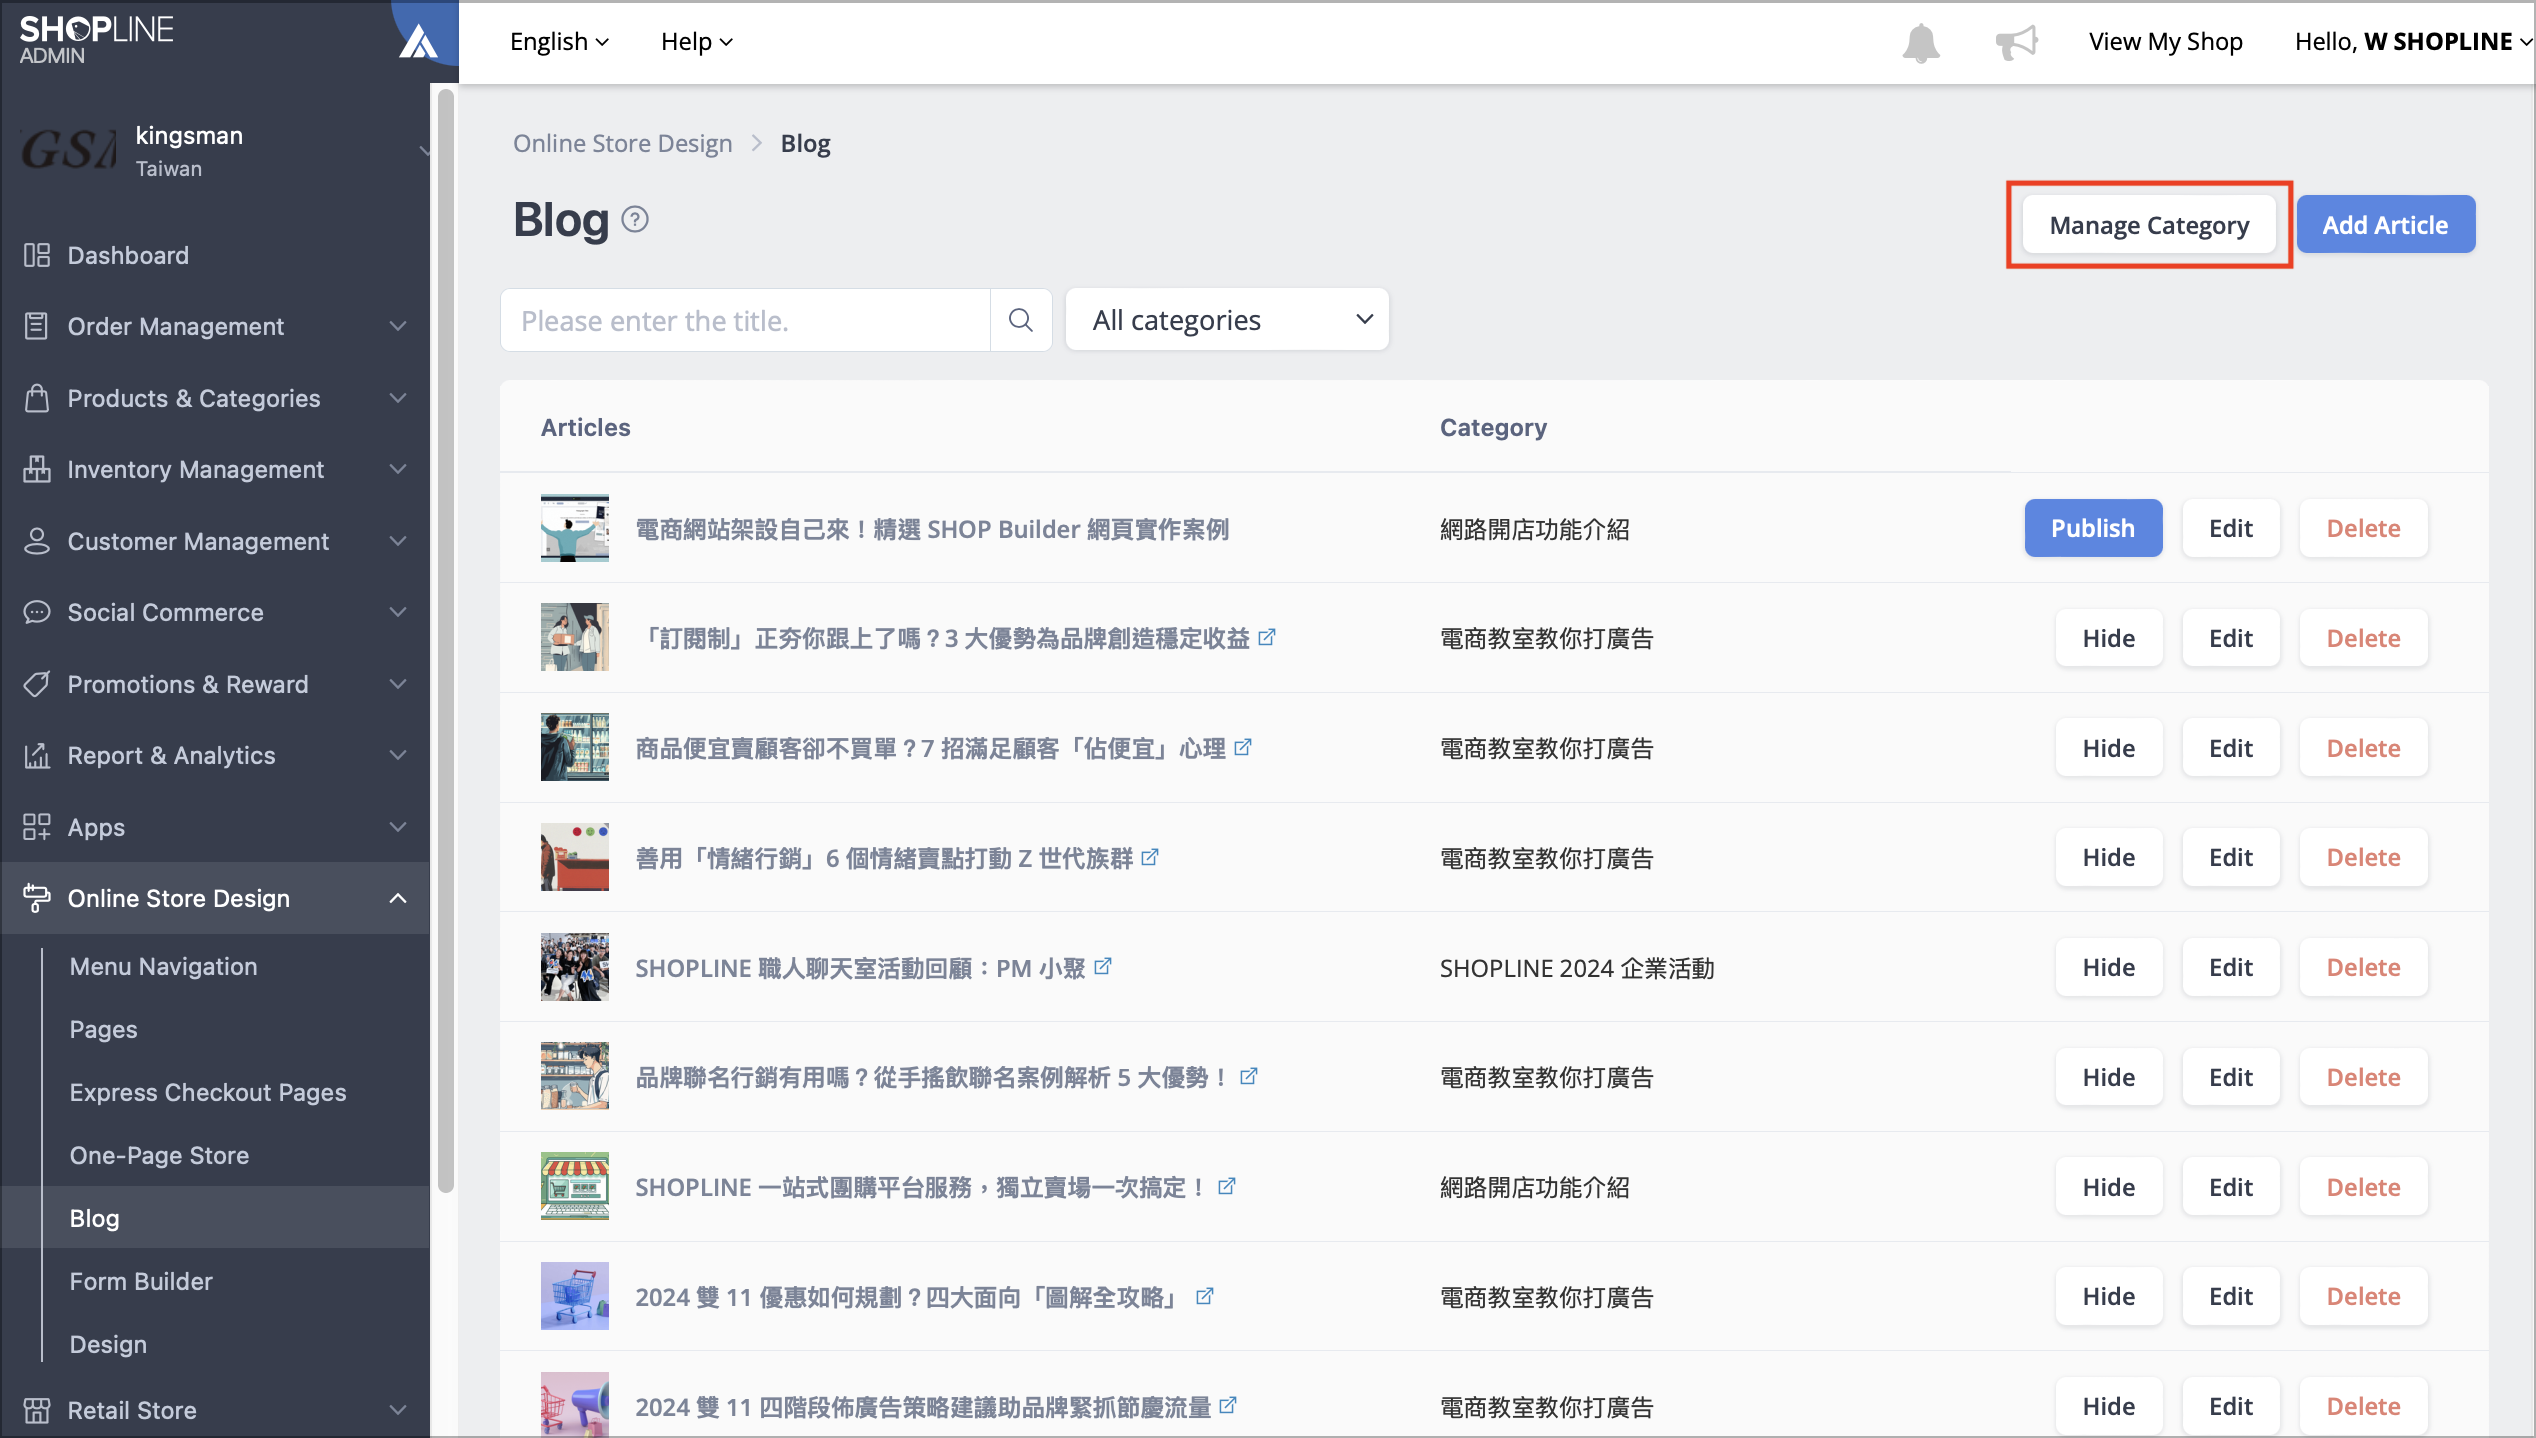
Task: Open the 2024 雙 11 優惠如何規劃 article title
Action: (909, 1297)
